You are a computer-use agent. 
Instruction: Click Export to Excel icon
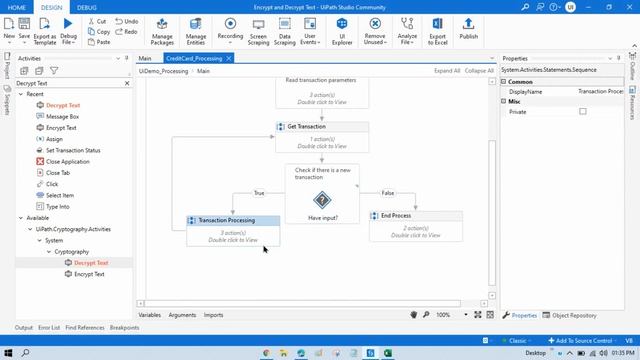coord(438,24)
